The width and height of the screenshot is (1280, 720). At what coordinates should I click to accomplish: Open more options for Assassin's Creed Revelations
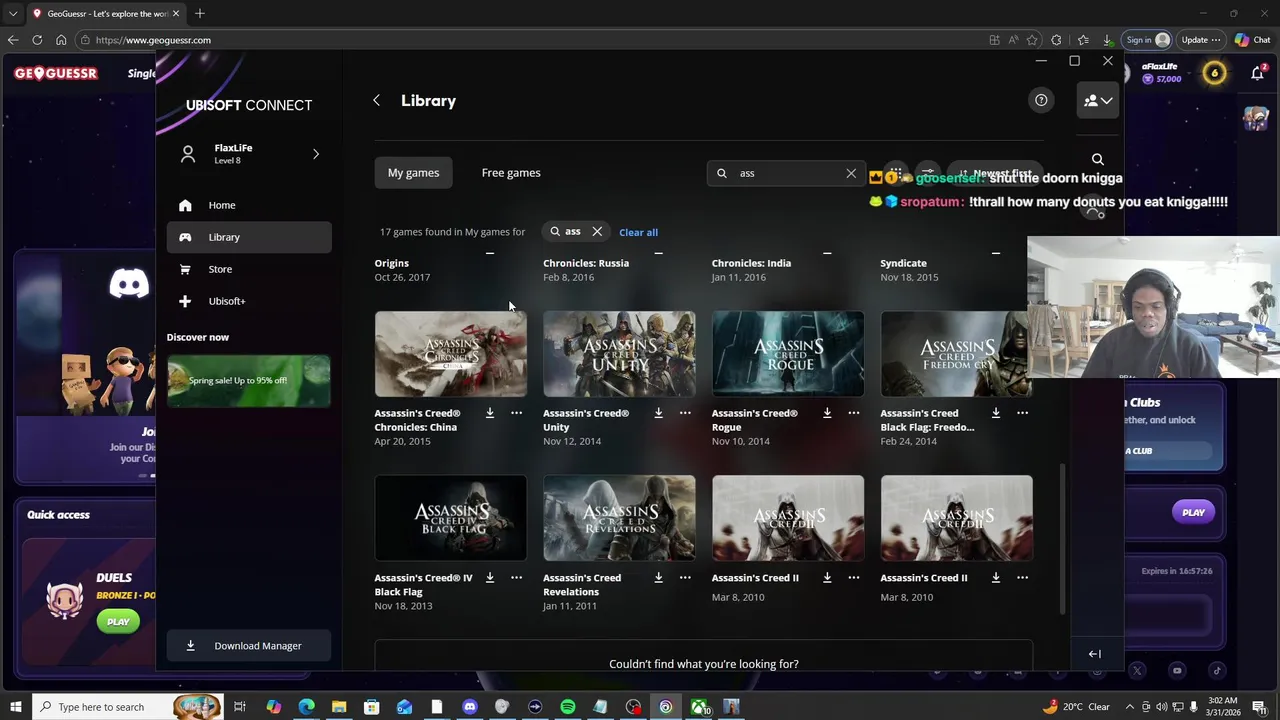[x=685, y=577]
